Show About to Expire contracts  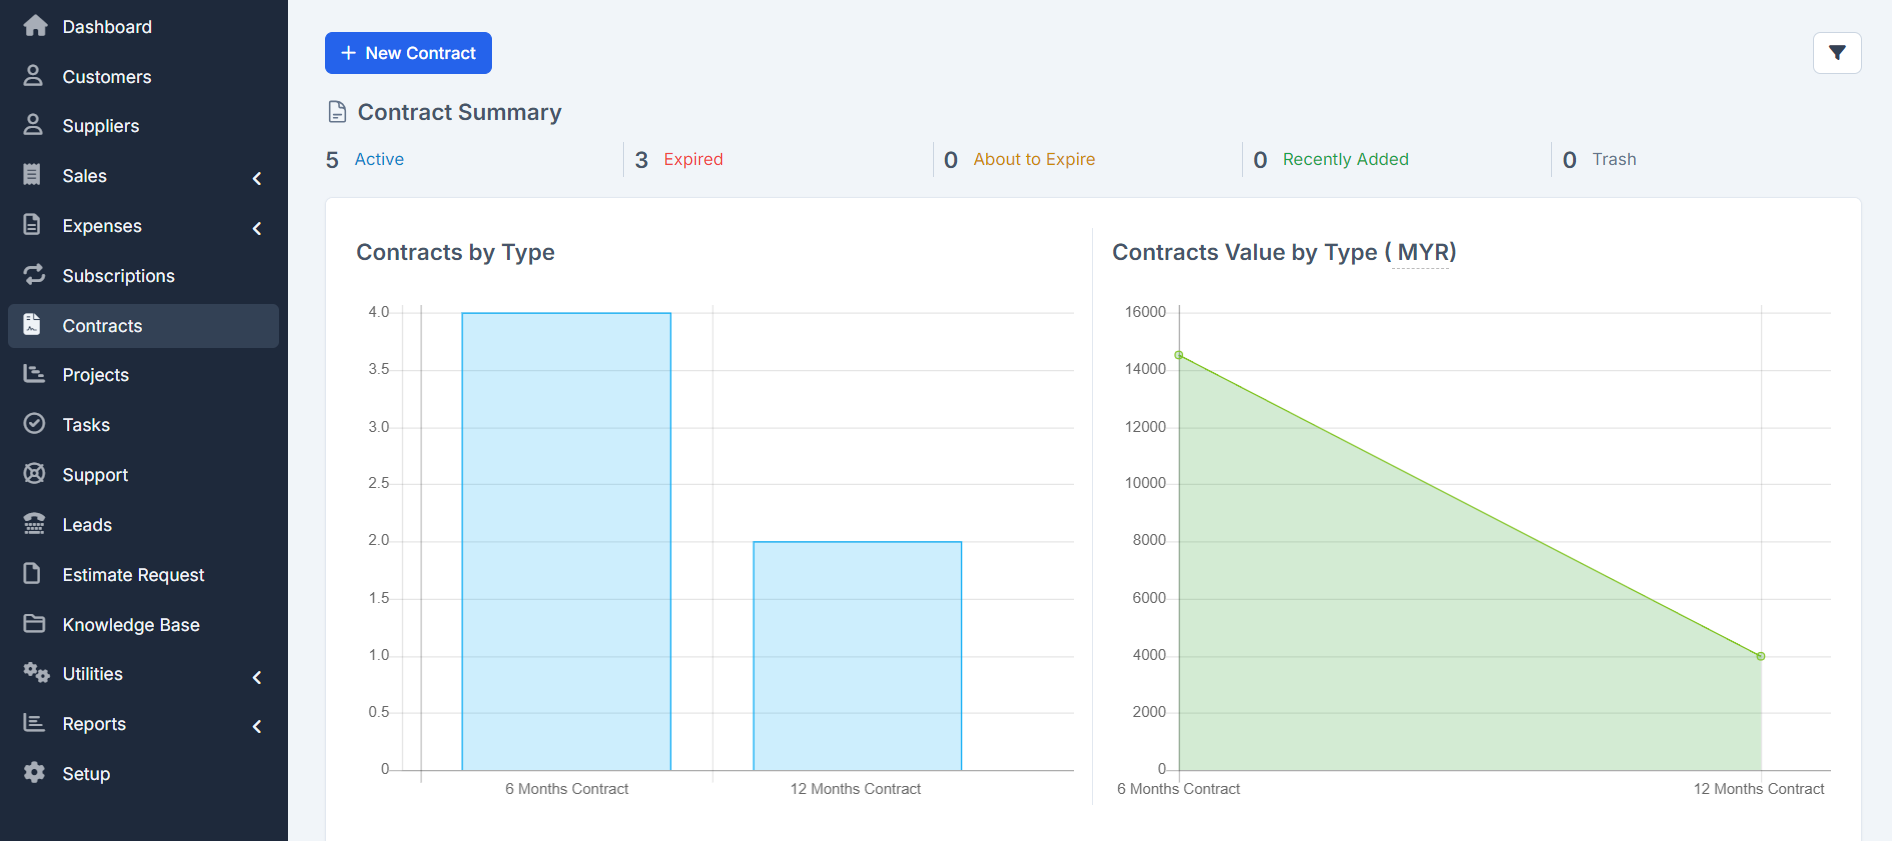pyautogui.click(x=1034, y=160)
